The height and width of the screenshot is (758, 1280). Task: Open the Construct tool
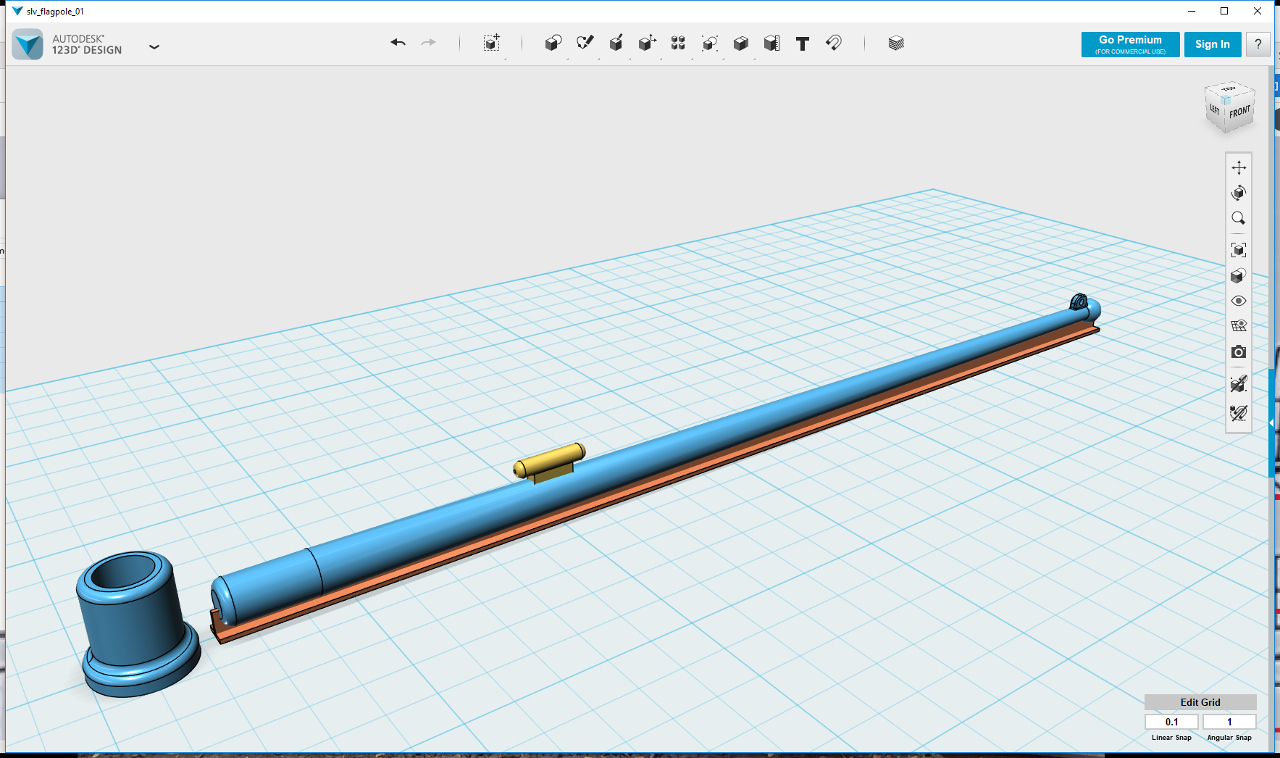pyautogui.click(x=616, y=43)
